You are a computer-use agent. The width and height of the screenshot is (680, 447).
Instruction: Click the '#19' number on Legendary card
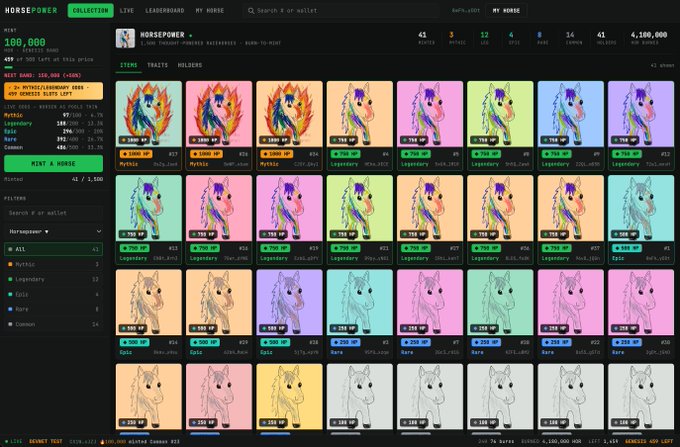314,248
